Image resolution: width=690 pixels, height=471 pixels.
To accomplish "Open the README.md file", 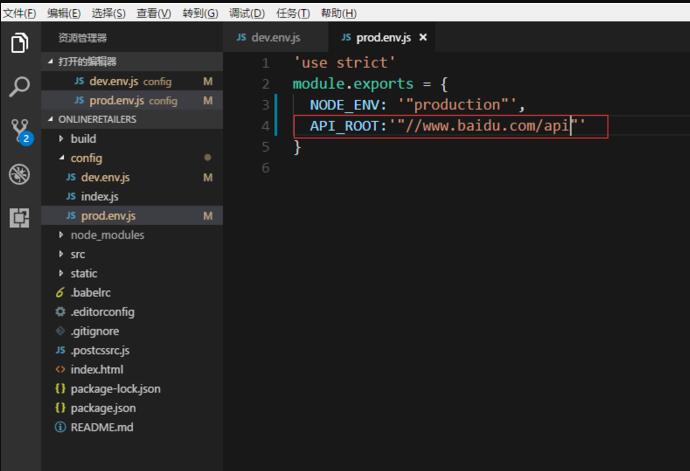I will click(132, 427).
